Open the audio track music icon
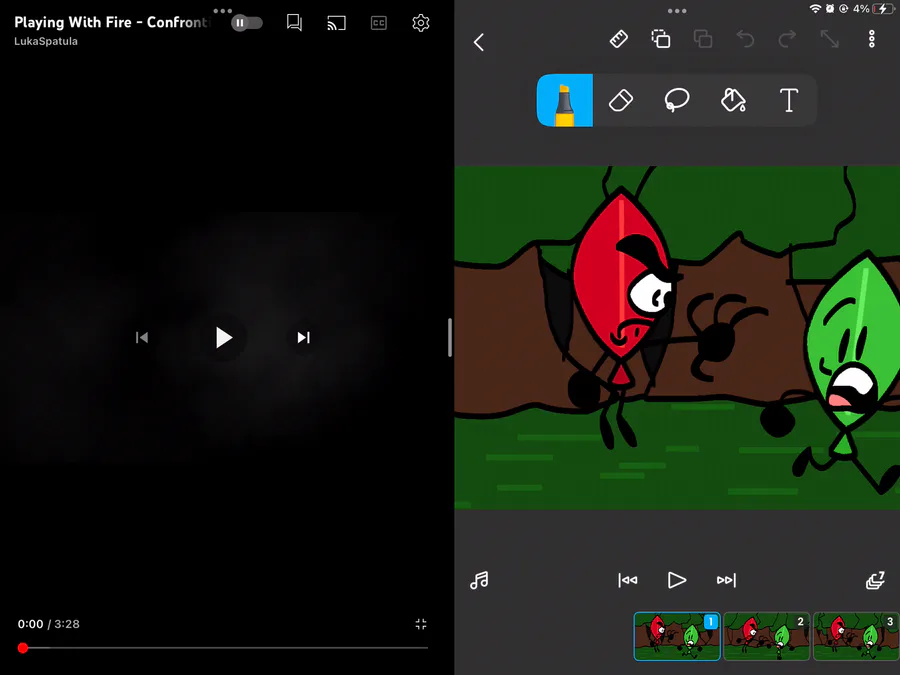900x675 pixels. pyautogui.click(x=479, y=580)
